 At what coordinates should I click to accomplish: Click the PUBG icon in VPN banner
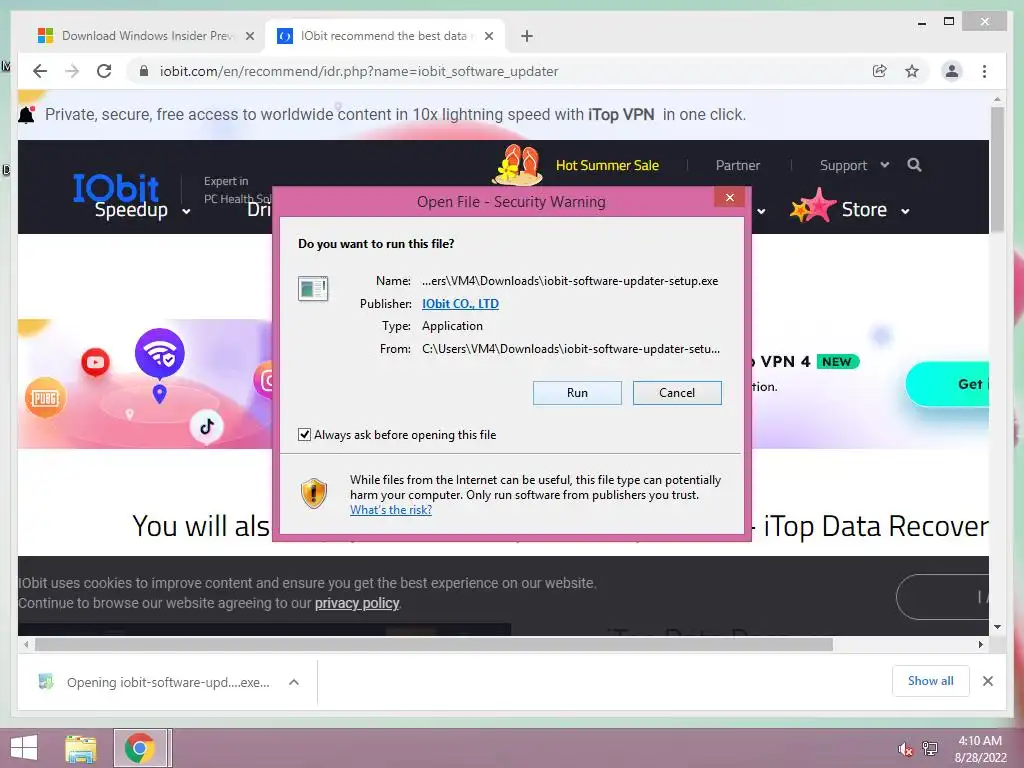(x=45, y=398)
